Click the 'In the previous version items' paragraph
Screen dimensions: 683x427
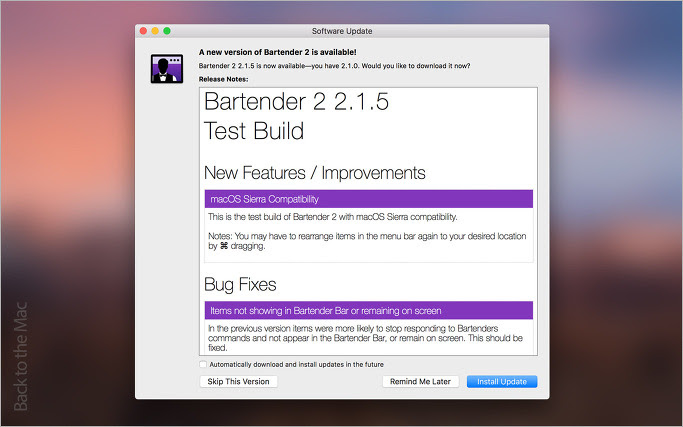(365, 338)
